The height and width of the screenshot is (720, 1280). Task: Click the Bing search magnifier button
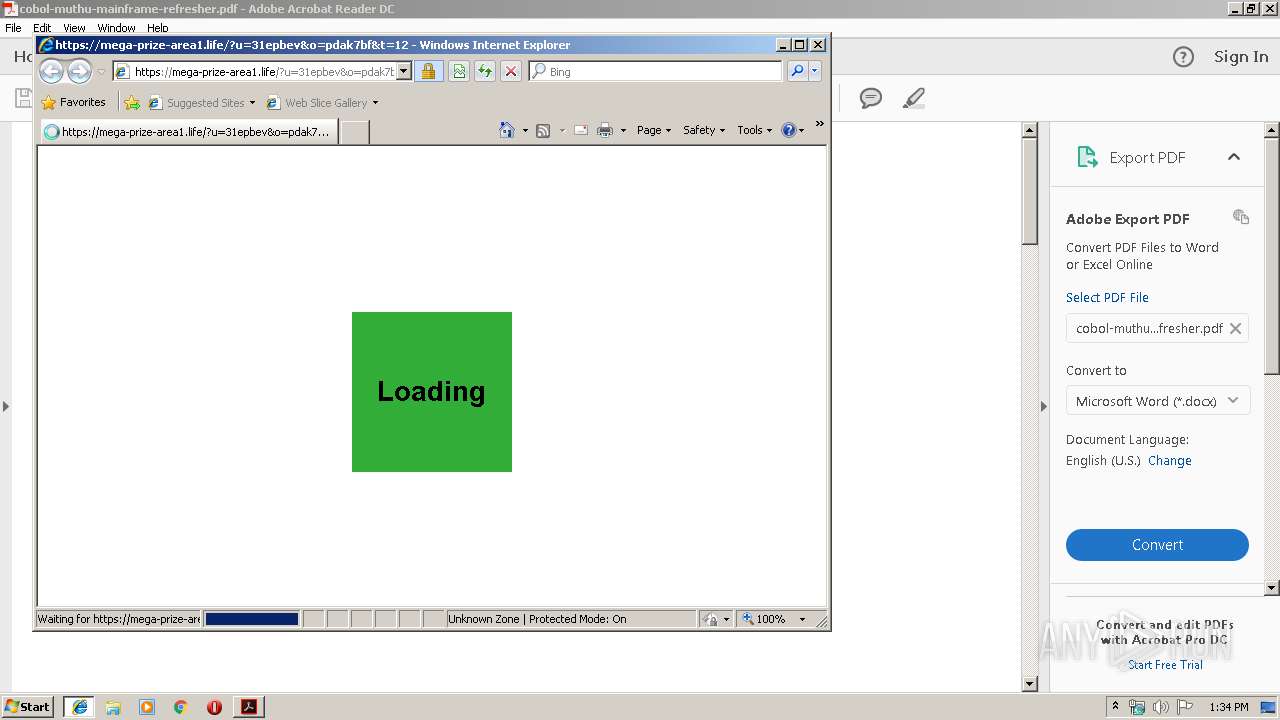pos(797,71)
